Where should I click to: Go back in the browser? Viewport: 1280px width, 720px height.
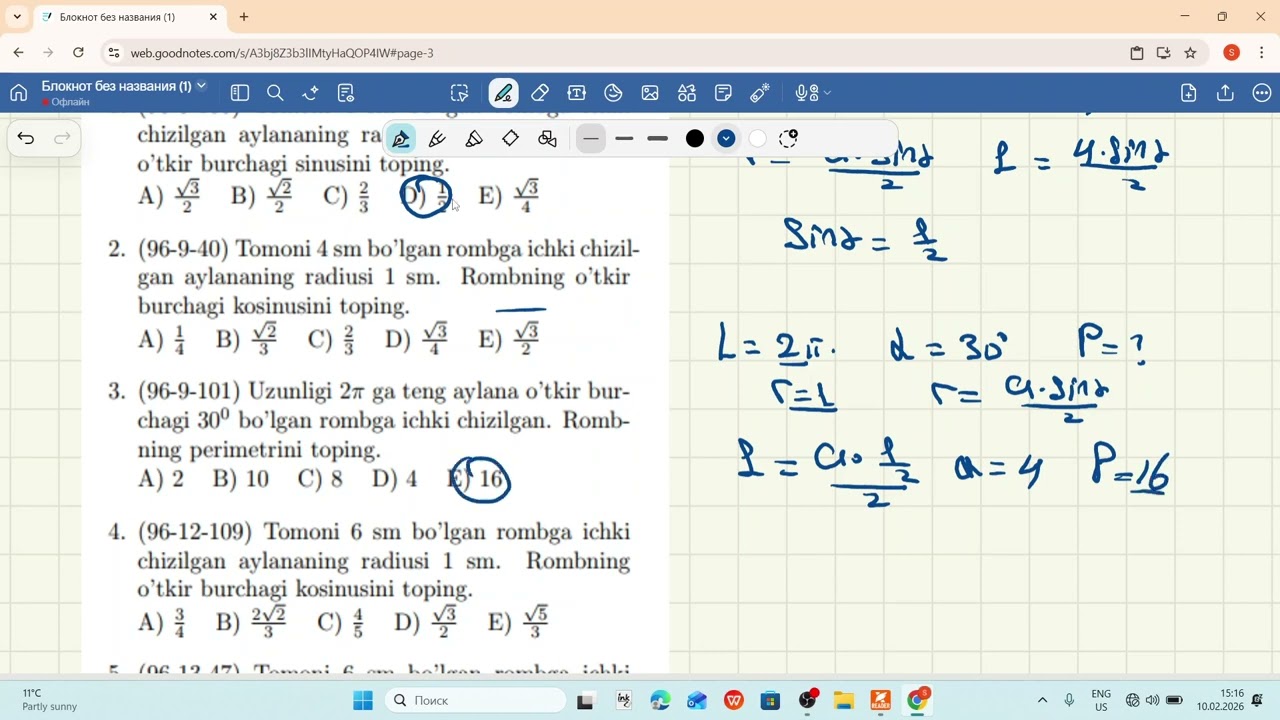[18, 53]
